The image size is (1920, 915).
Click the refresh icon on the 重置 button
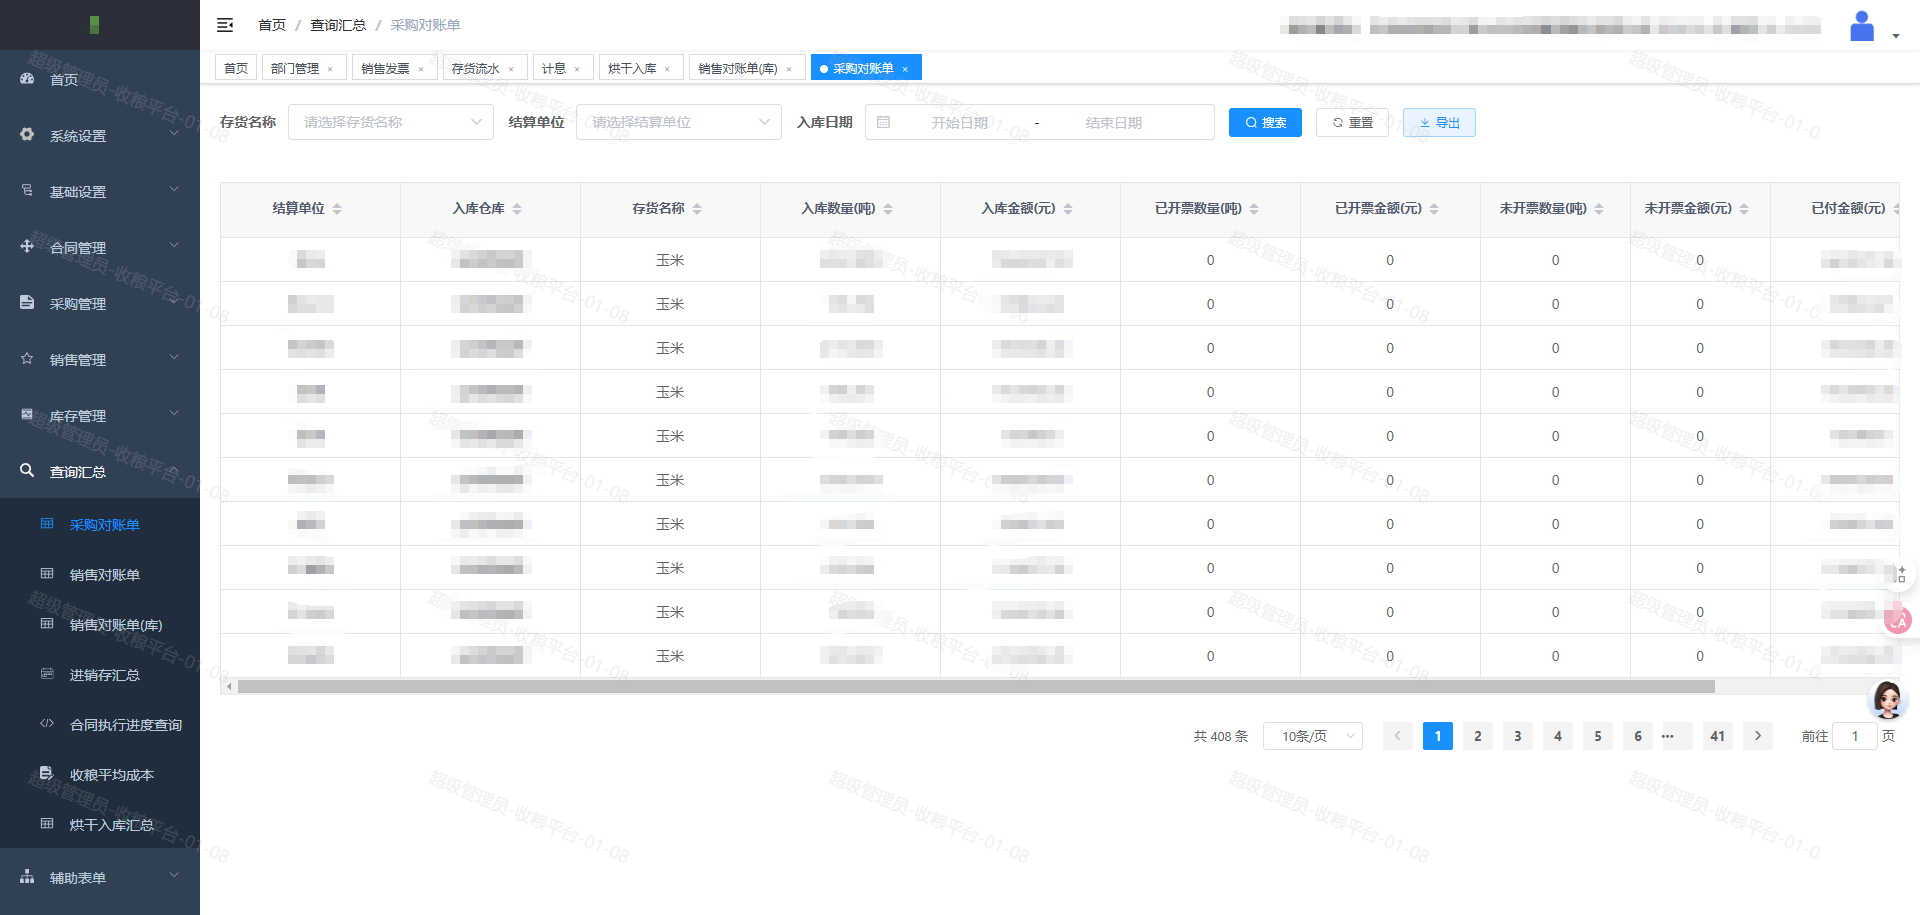[x=1338, y=122]
